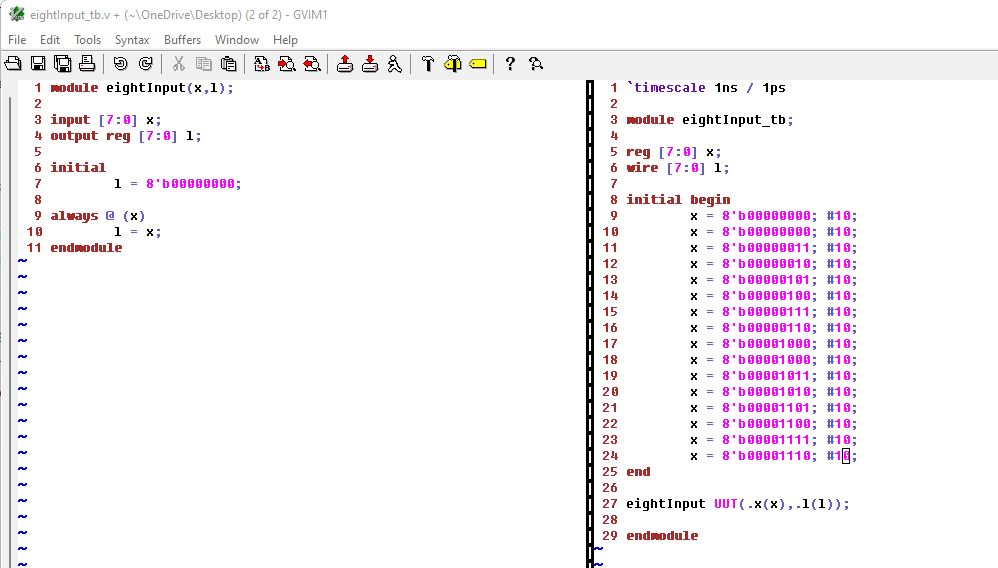
Task: Load a session with the toolbar icon
Action: click(x=345, y=64)
